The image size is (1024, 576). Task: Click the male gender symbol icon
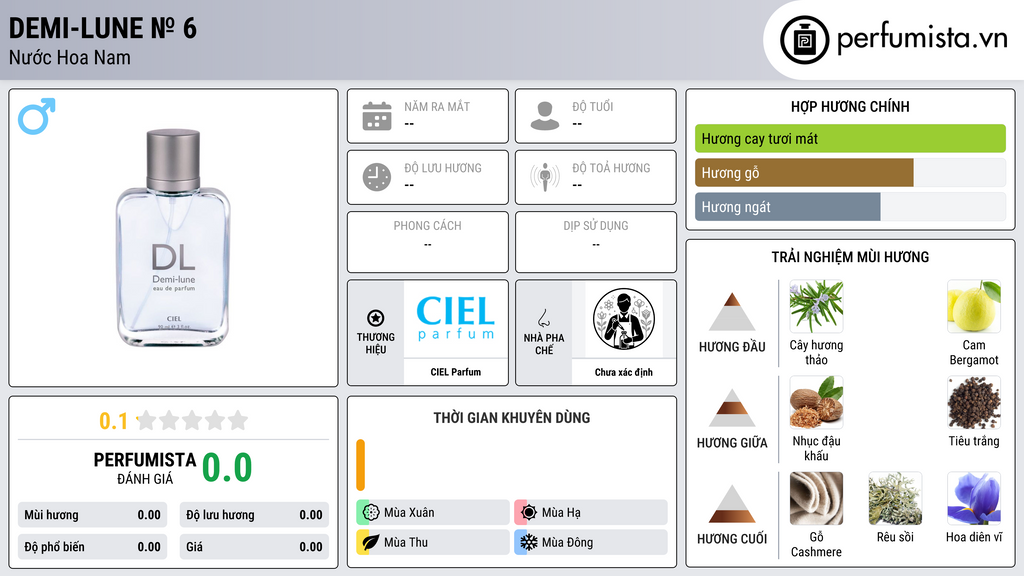(37, 116)
